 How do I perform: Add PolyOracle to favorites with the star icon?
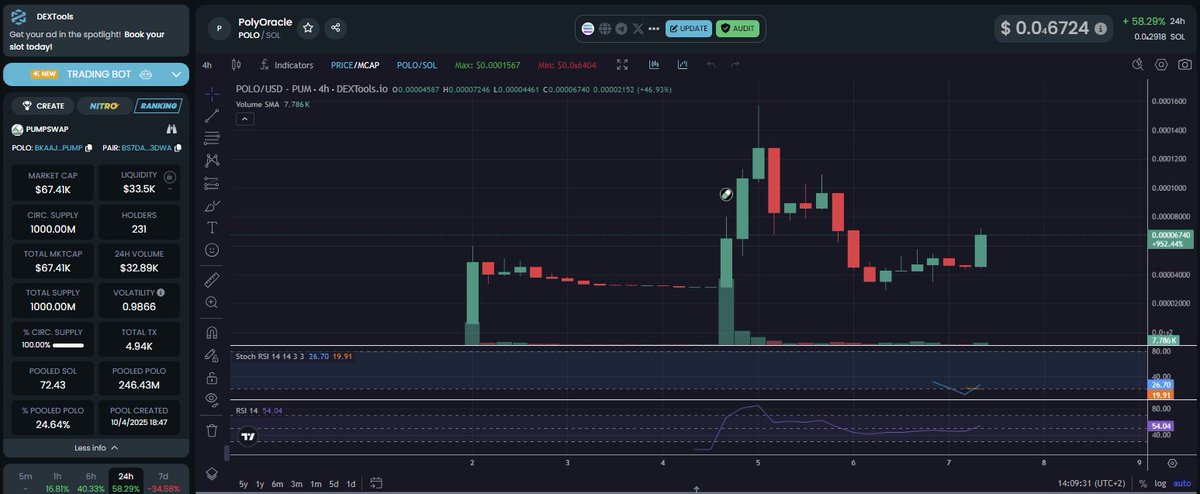(308, 28)
